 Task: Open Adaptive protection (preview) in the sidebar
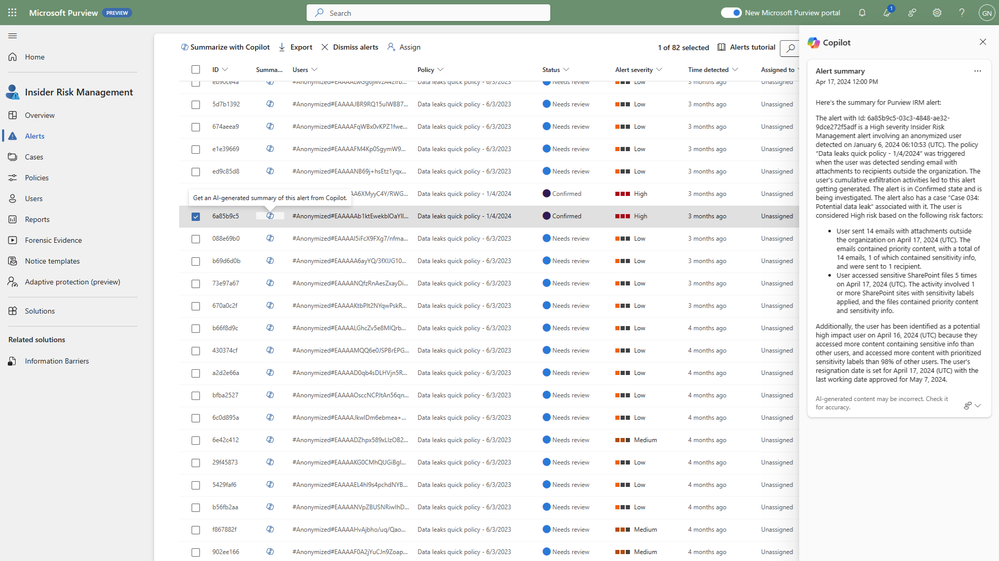point(72,281)
